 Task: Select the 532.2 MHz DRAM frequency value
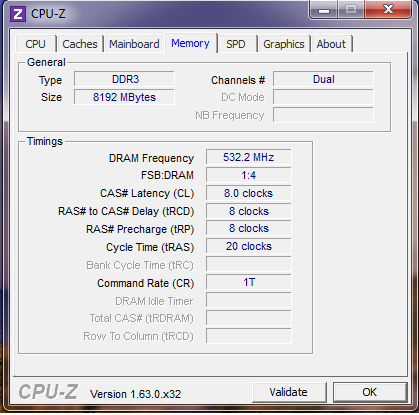pyautogui.click(x=249, y=157)
